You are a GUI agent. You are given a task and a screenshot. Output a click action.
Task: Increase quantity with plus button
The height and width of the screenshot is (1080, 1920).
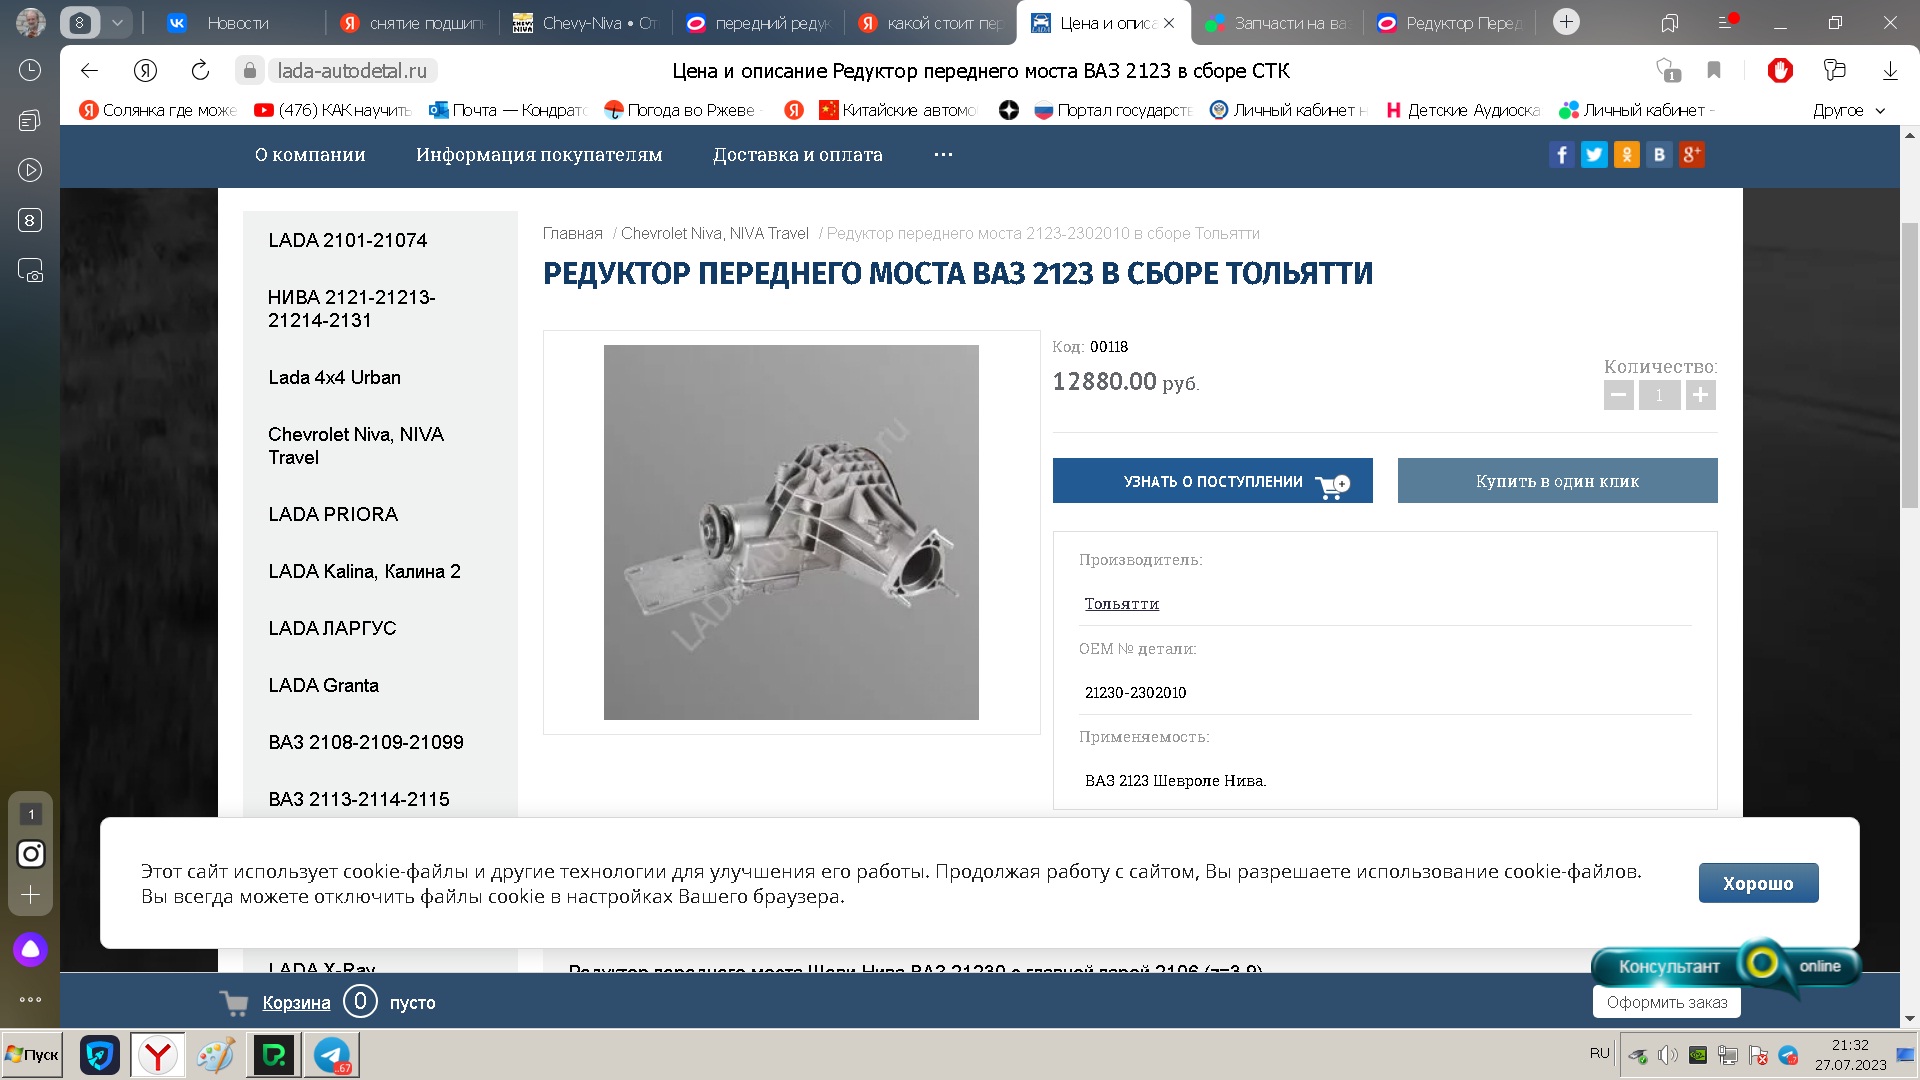(x=1700, y=395)
